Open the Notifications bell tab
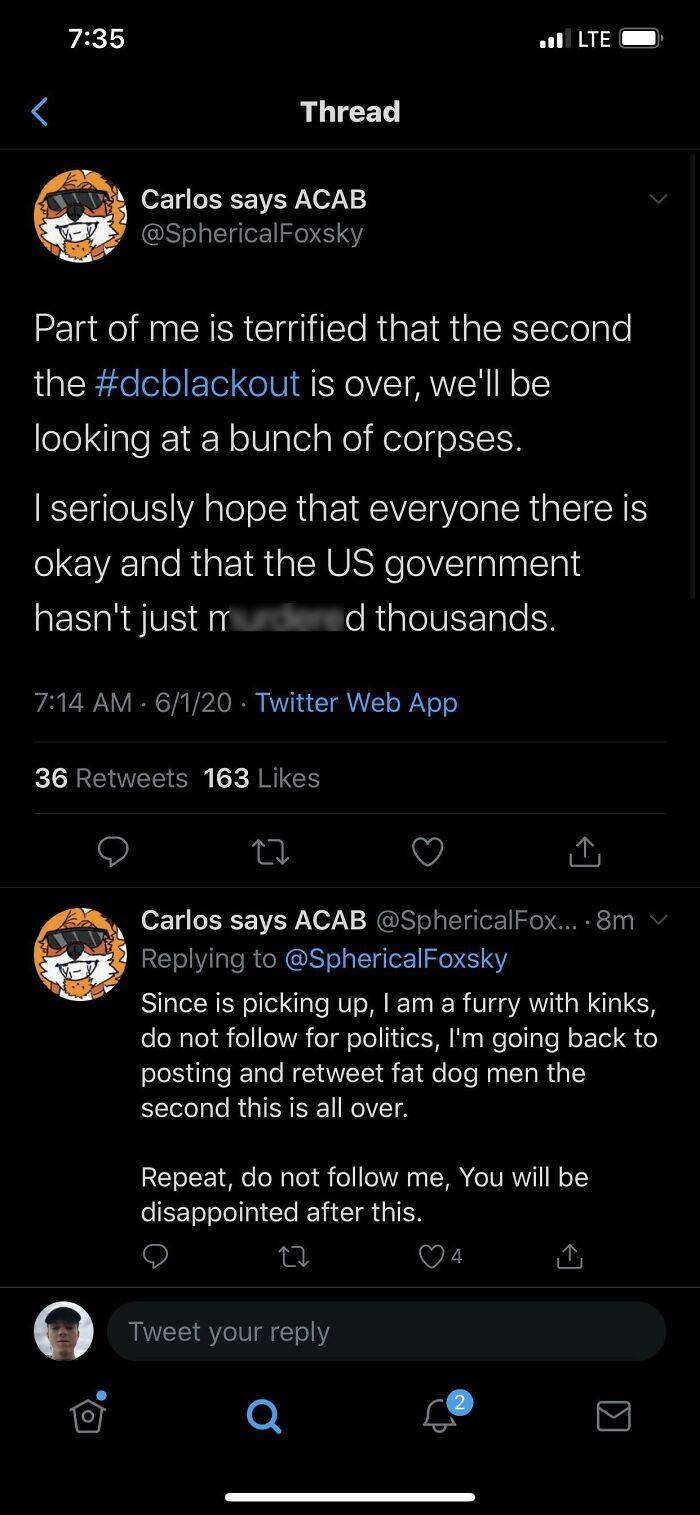Image resolution: width=700 pixels, height=1515 pixels. point(439,1414)
